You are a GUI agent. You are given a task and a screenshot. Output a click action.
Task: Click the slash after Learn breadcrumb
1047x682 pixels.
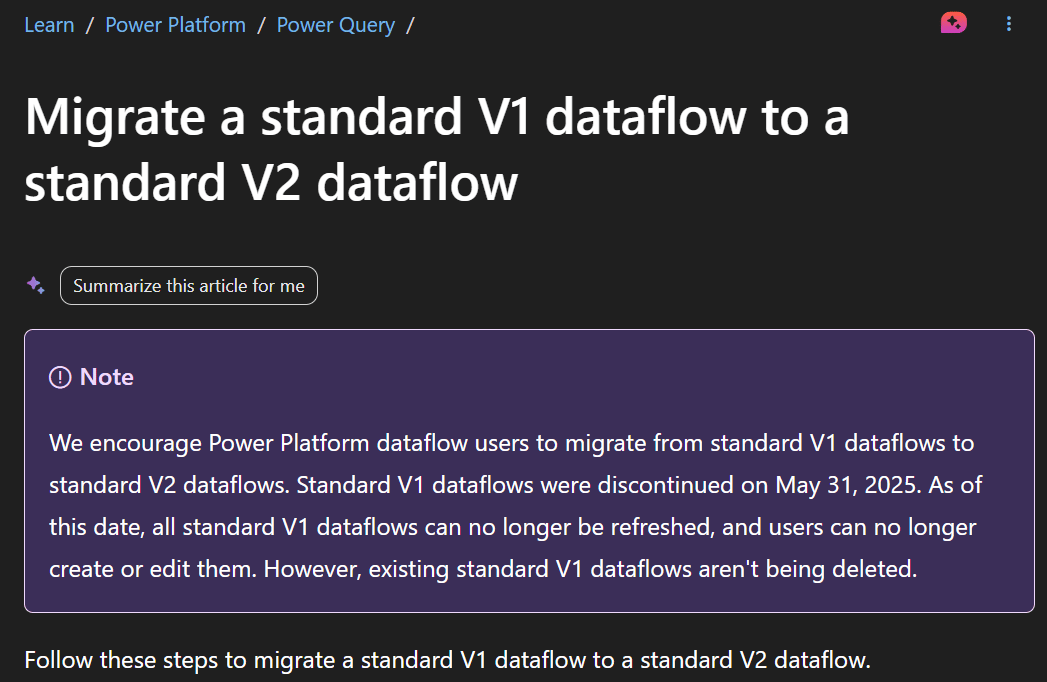89,25
